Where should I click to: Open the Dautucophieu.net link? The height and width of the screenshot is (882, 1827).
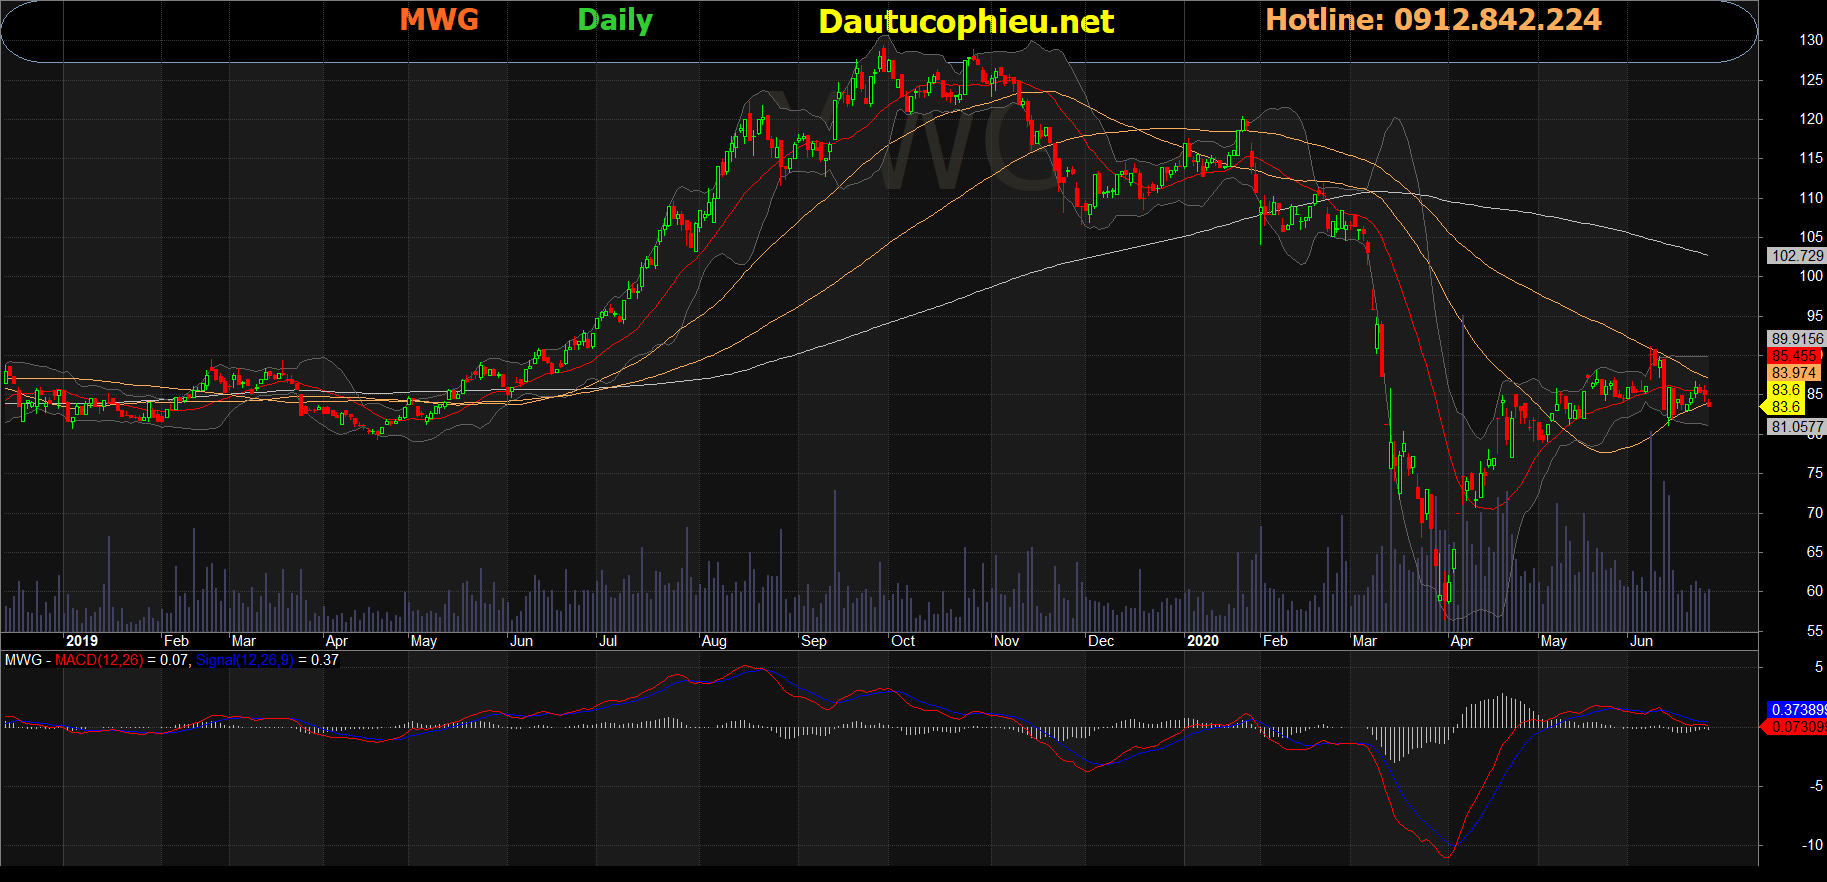point(965,22)
